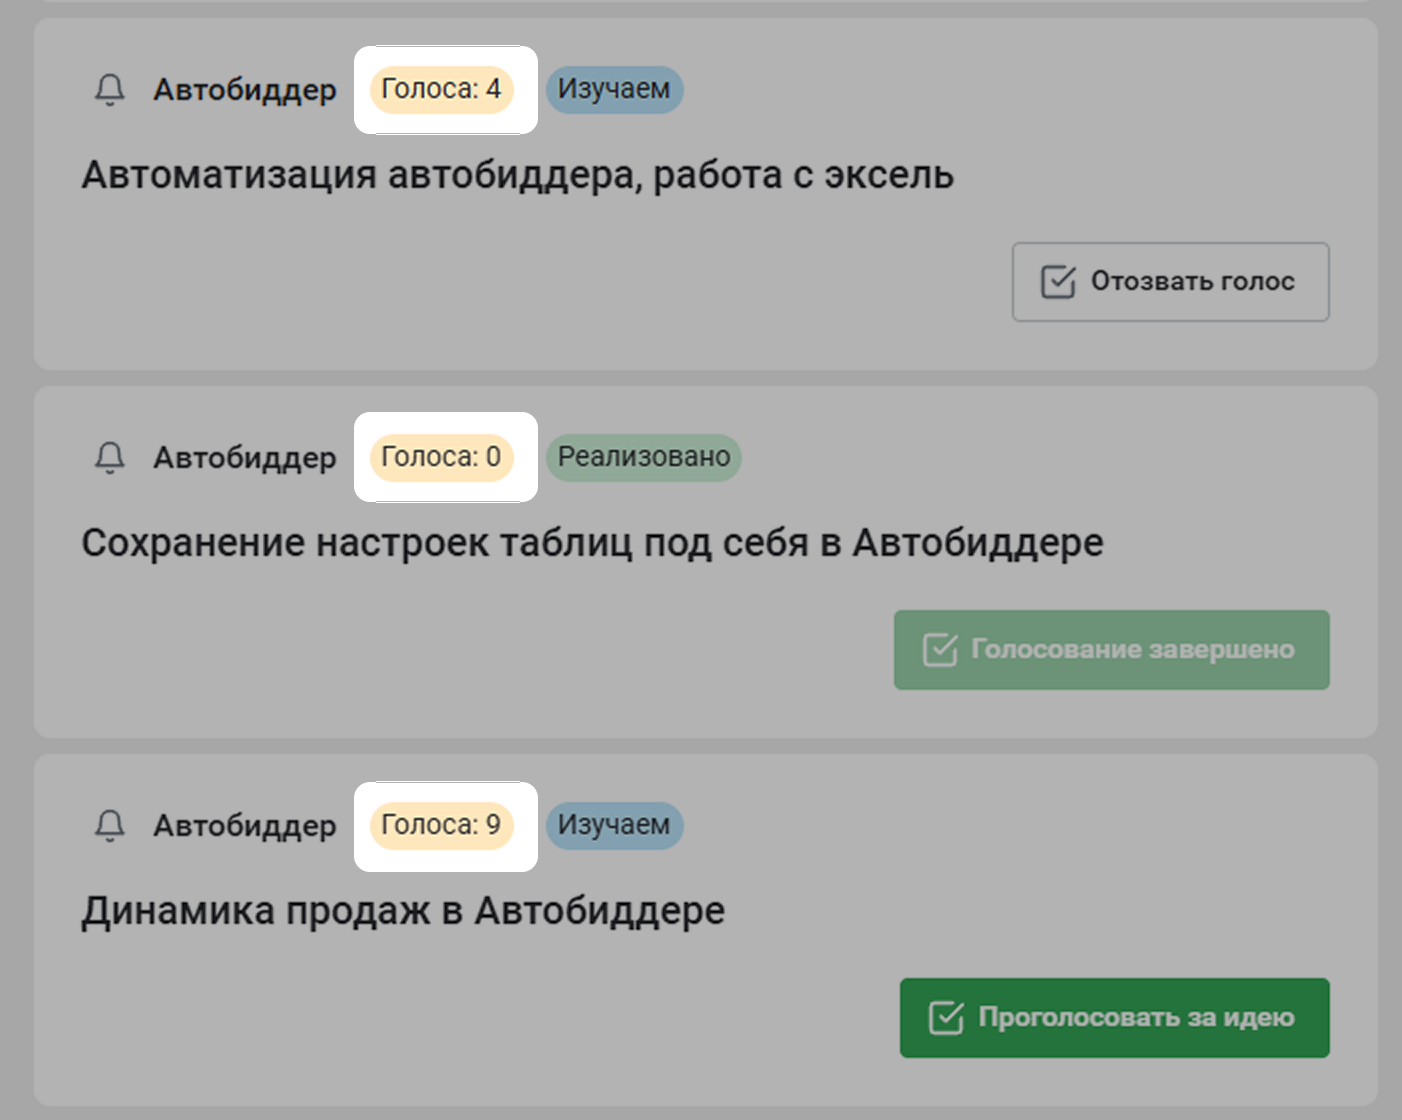Click Автобиддер label on Сохранение настроек card
Screen dimensions: 1402x1120
click(245, 458)
